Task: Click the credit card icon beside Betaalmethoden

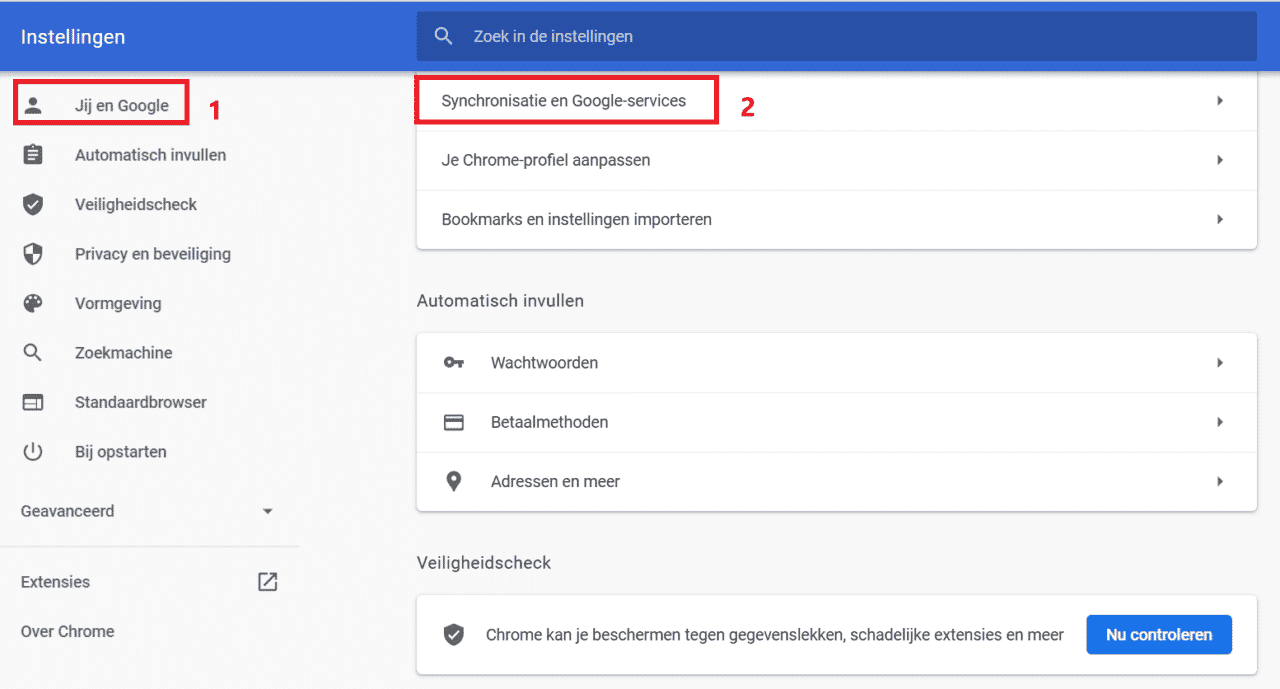Action: point(454,422)
